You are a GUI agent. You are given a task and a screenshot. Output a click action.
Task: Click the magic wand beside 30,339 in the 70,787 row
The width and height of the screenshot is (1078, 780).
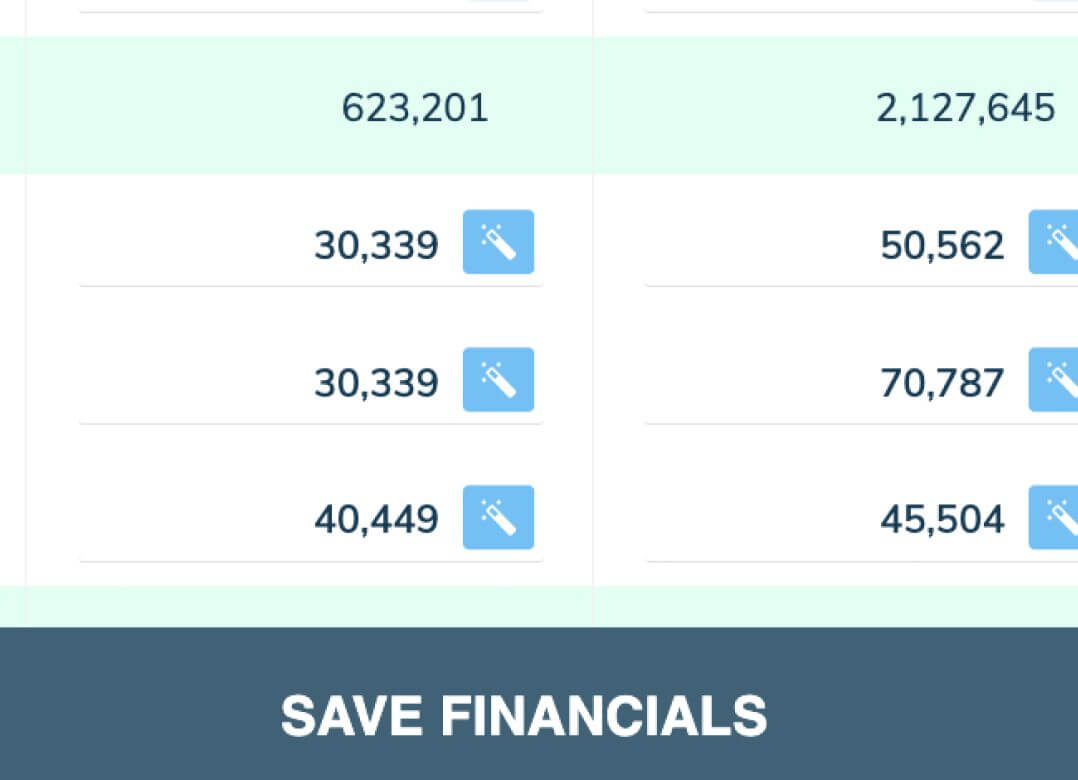pyautogui.click(x=498, y=379)
